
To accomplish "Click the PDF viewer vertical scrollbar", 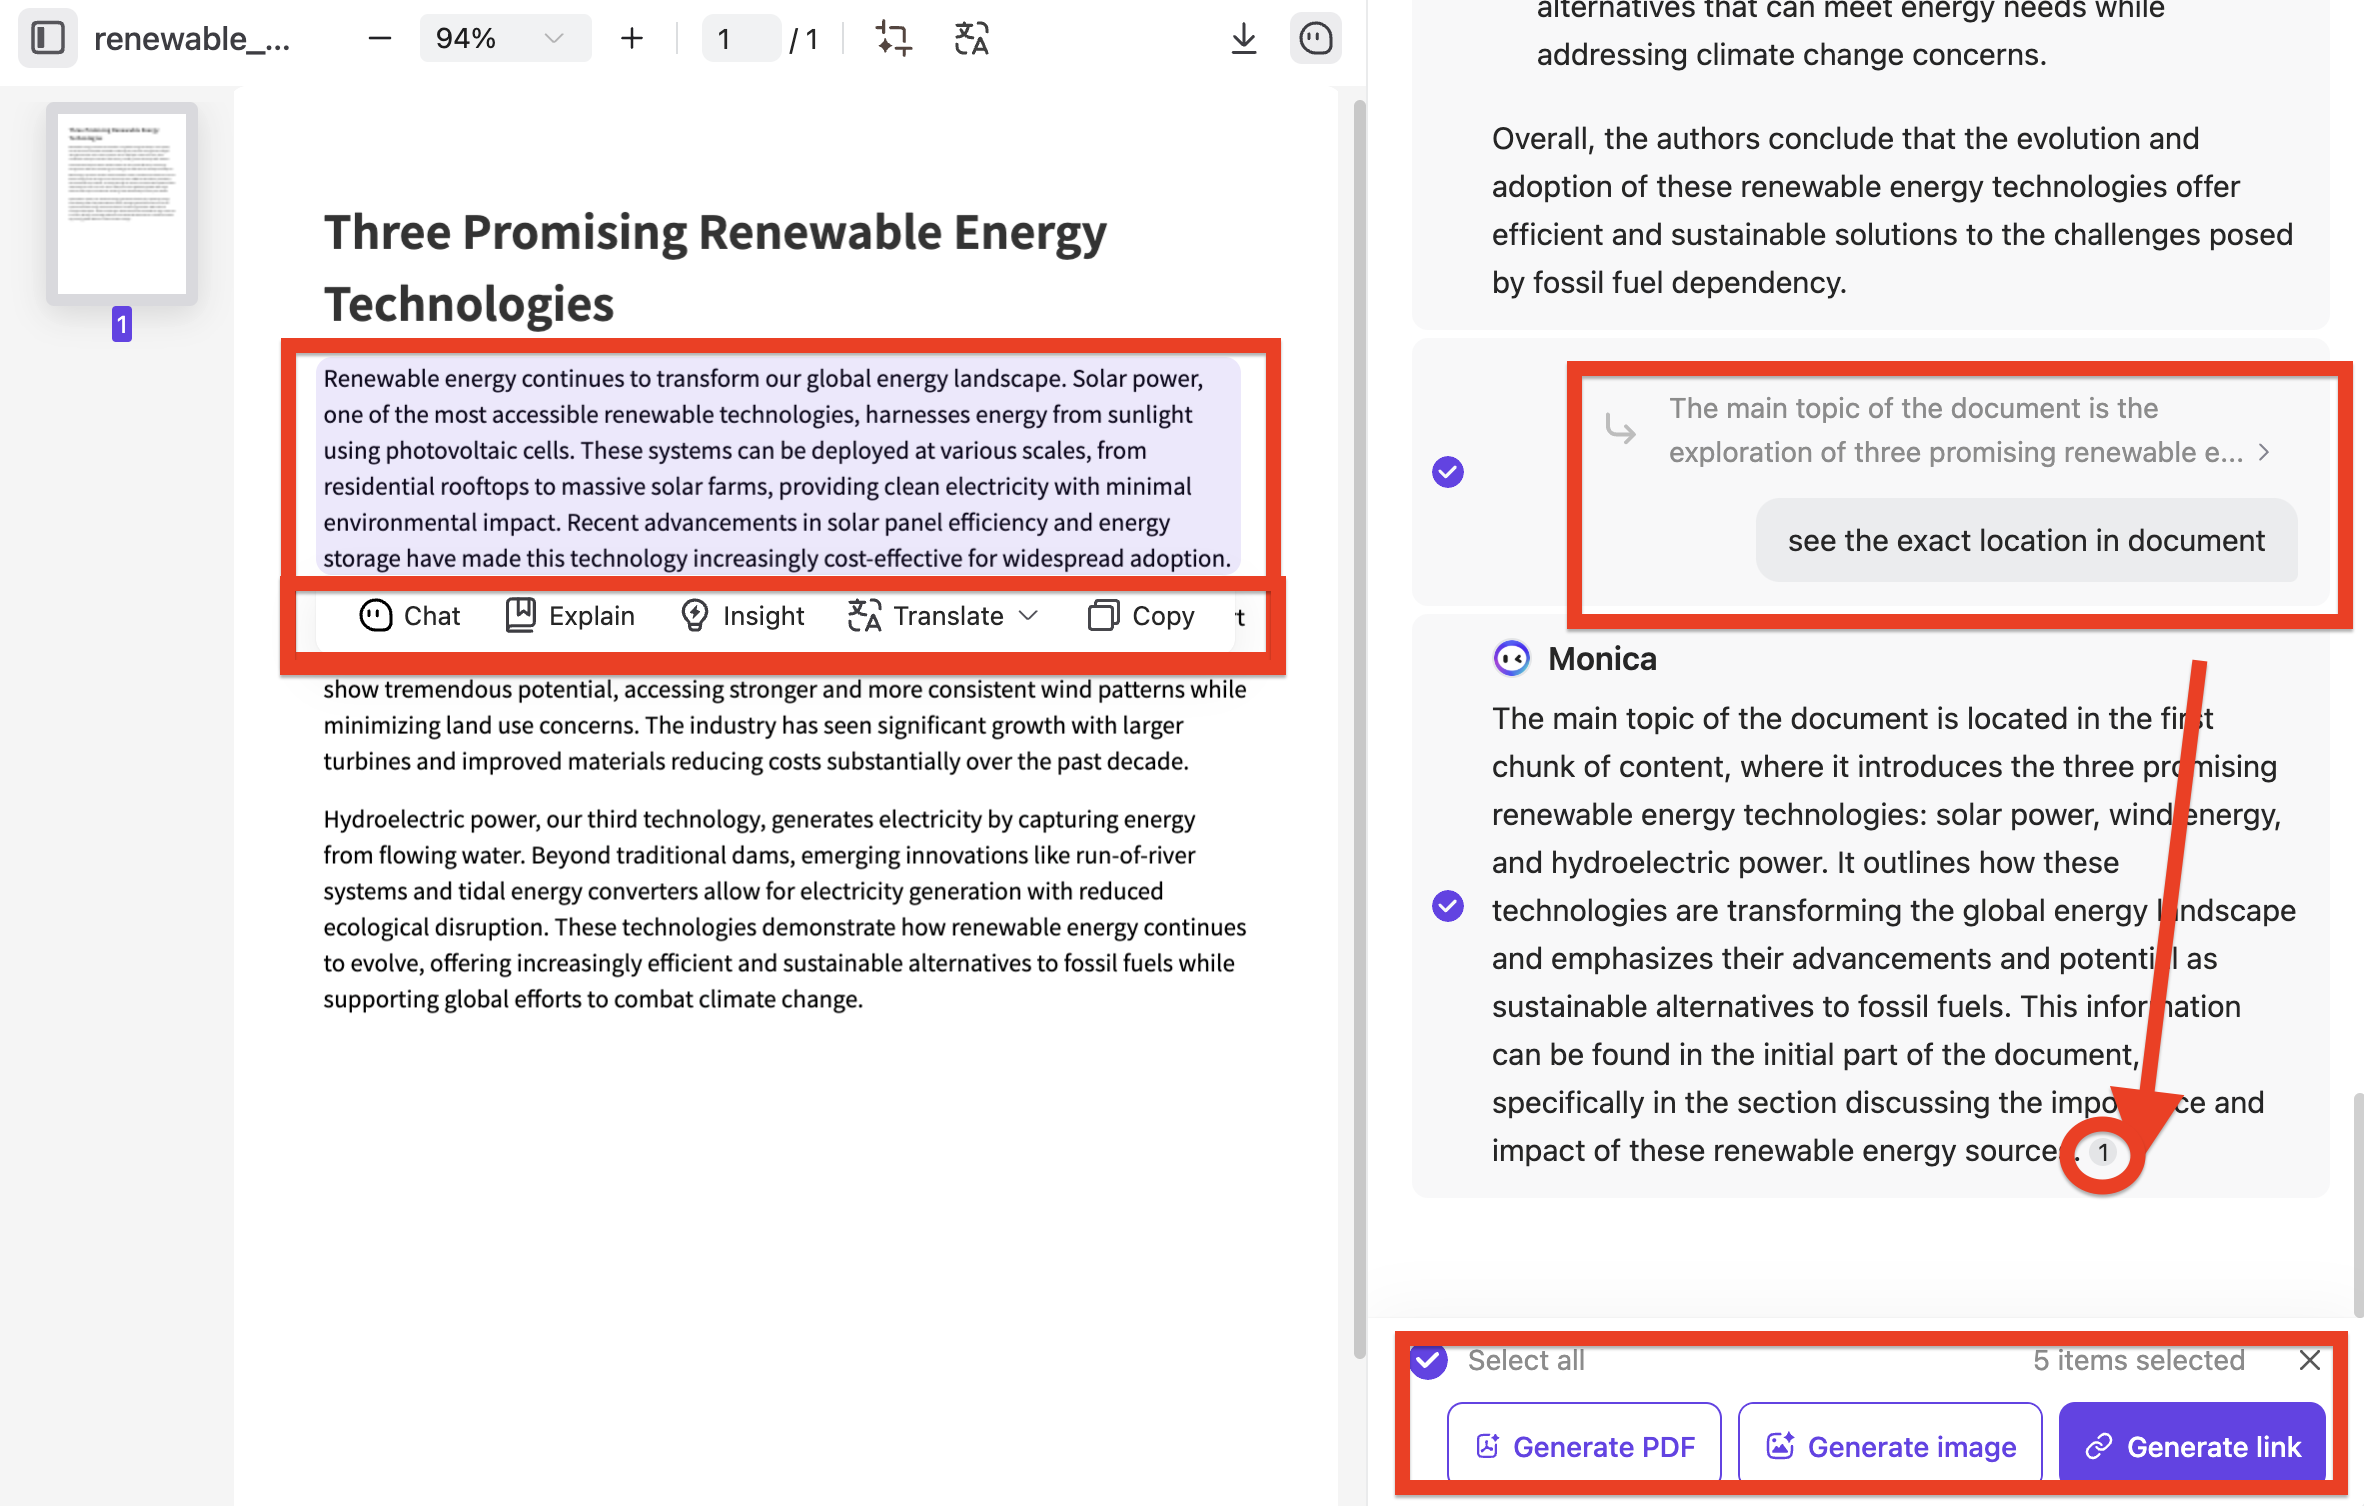I will tap(1359, 730).
